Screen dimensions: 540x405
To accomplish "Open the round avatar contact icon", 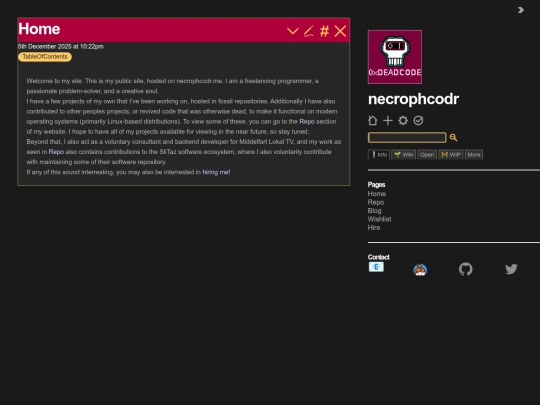I will click(420, 270).
